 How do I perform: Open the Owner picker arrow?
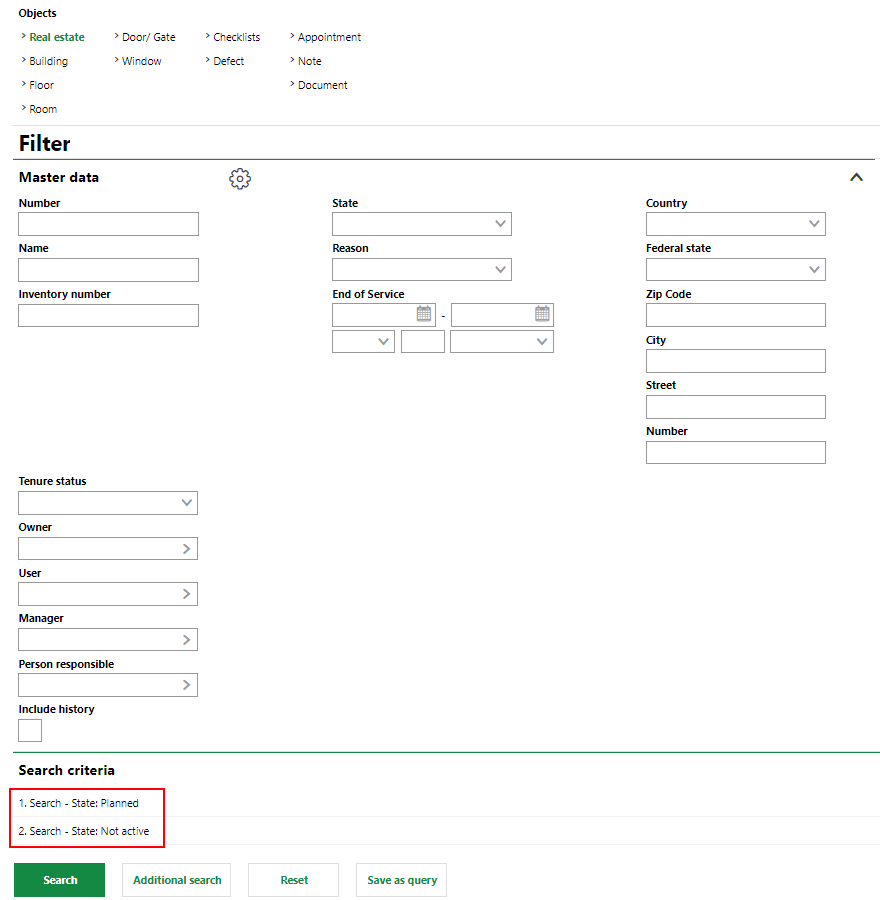click(x=186, y=549)
